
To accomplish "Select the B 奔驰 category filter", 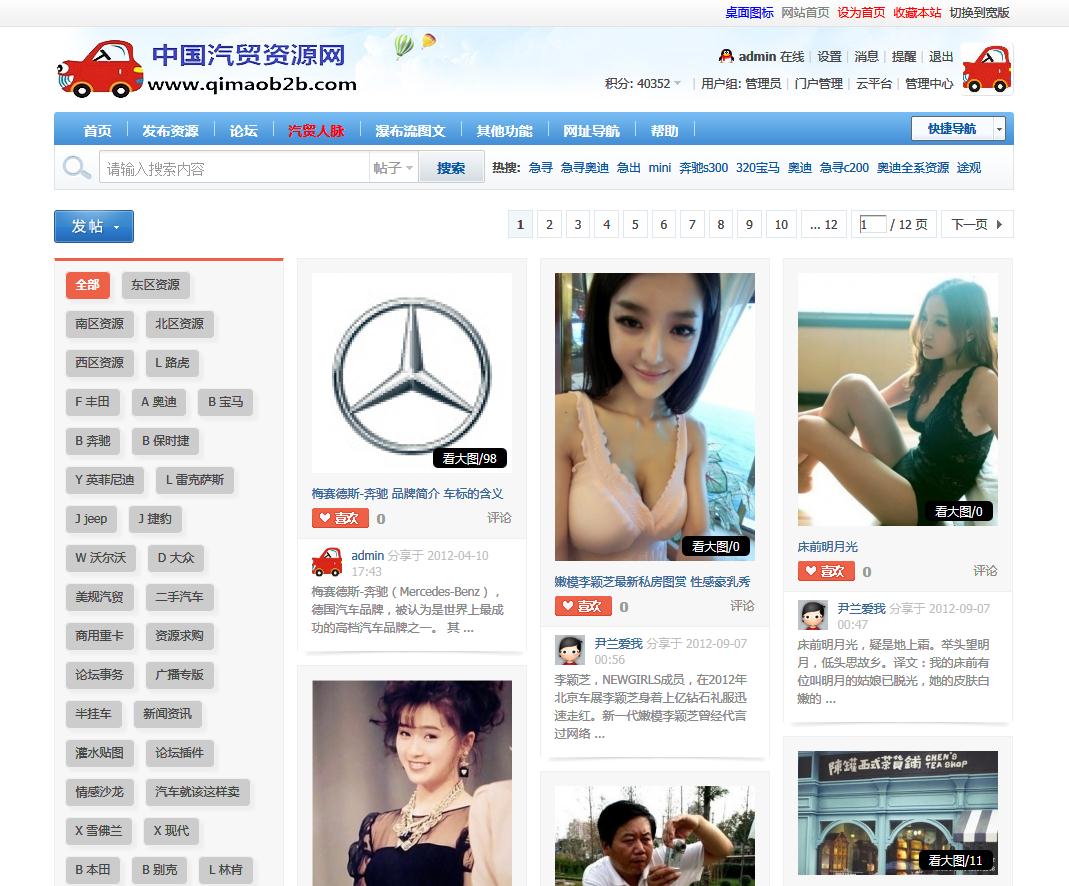I will click(x=92, y=441).
